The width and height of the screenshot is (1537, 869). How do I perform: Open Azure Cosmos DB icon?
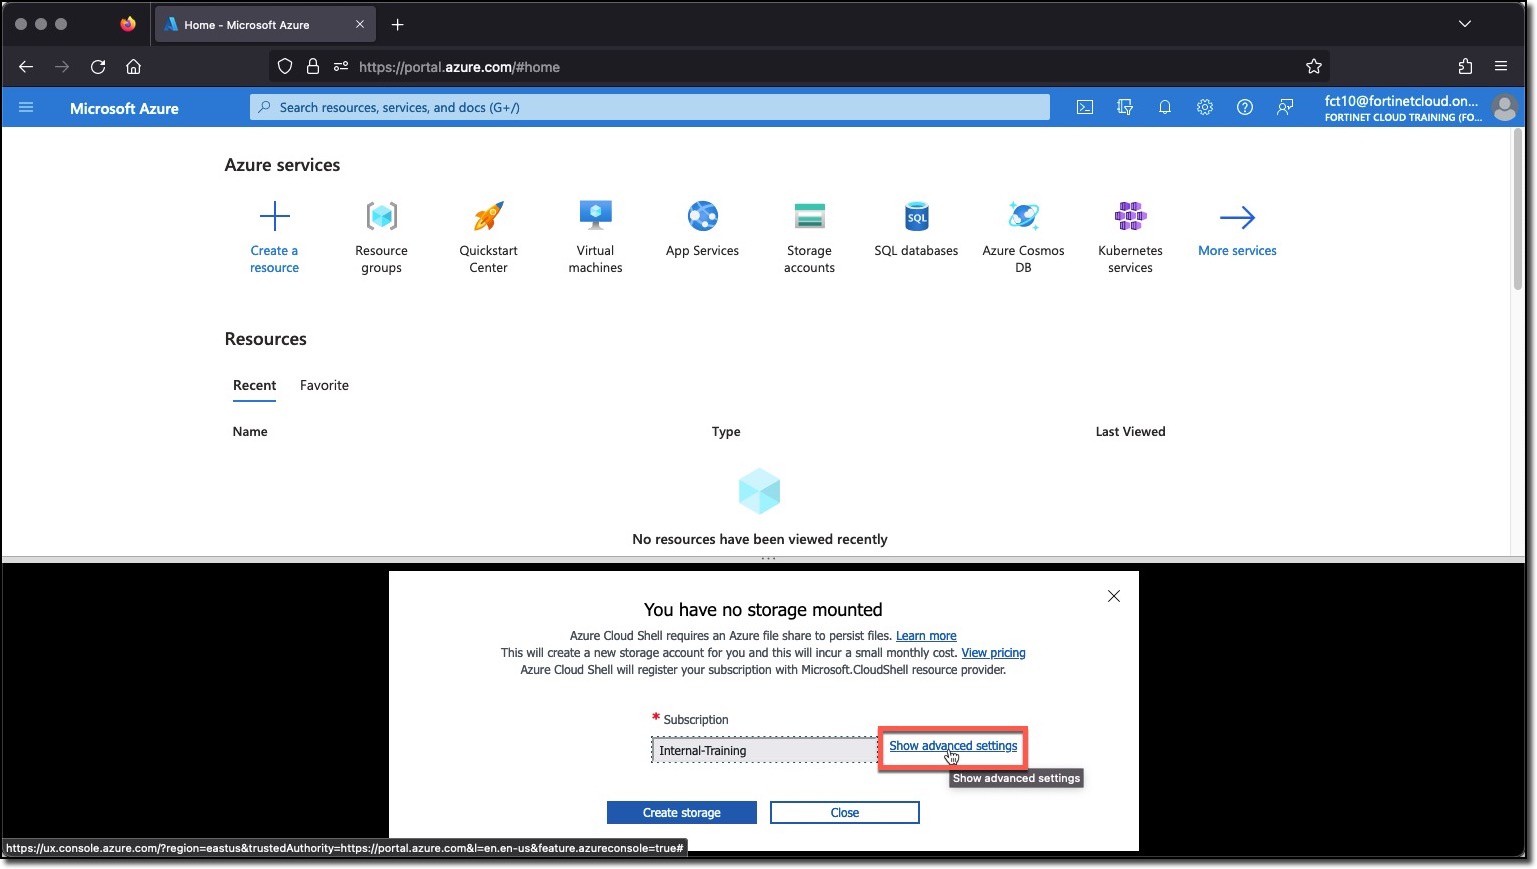[x=1023, y=216]
